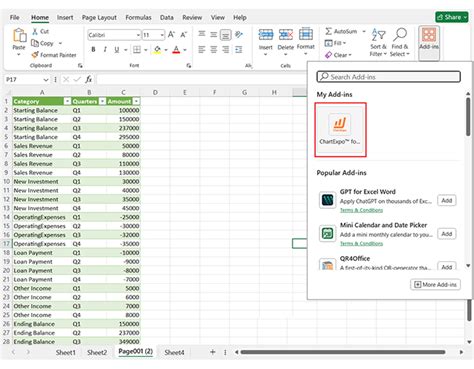Viewport: 474px width, 369px height.
Task: Switch to the Insert tab
Action: (x=65, y=17)
